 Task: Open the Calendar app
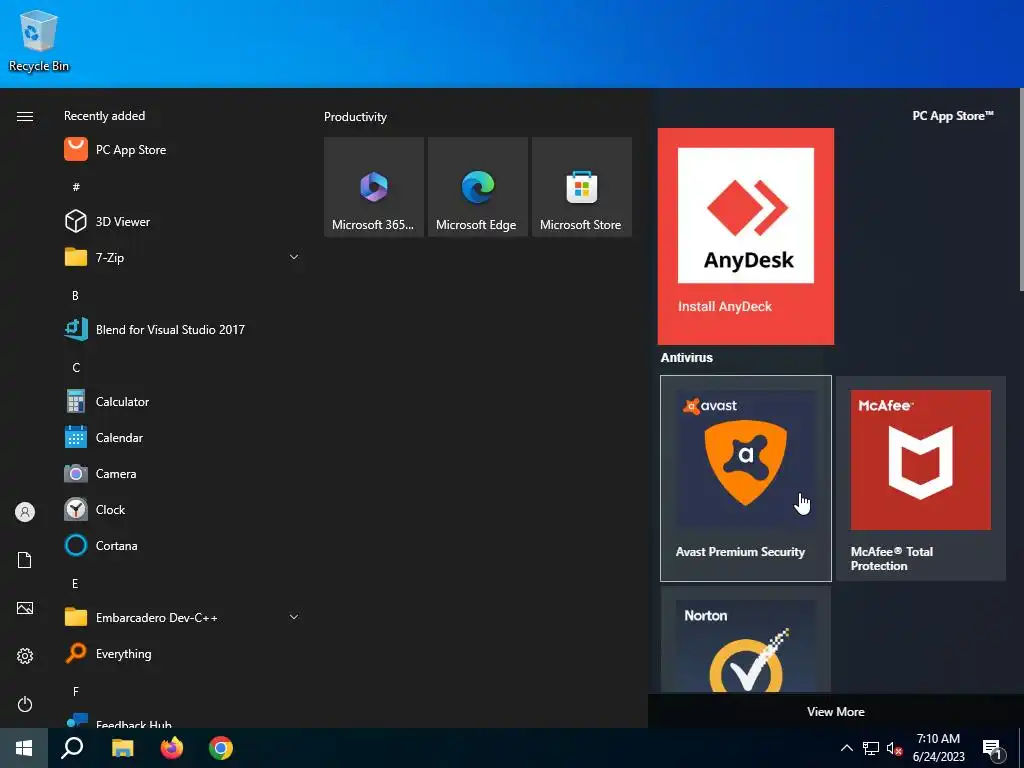click(x=182, y=438)
